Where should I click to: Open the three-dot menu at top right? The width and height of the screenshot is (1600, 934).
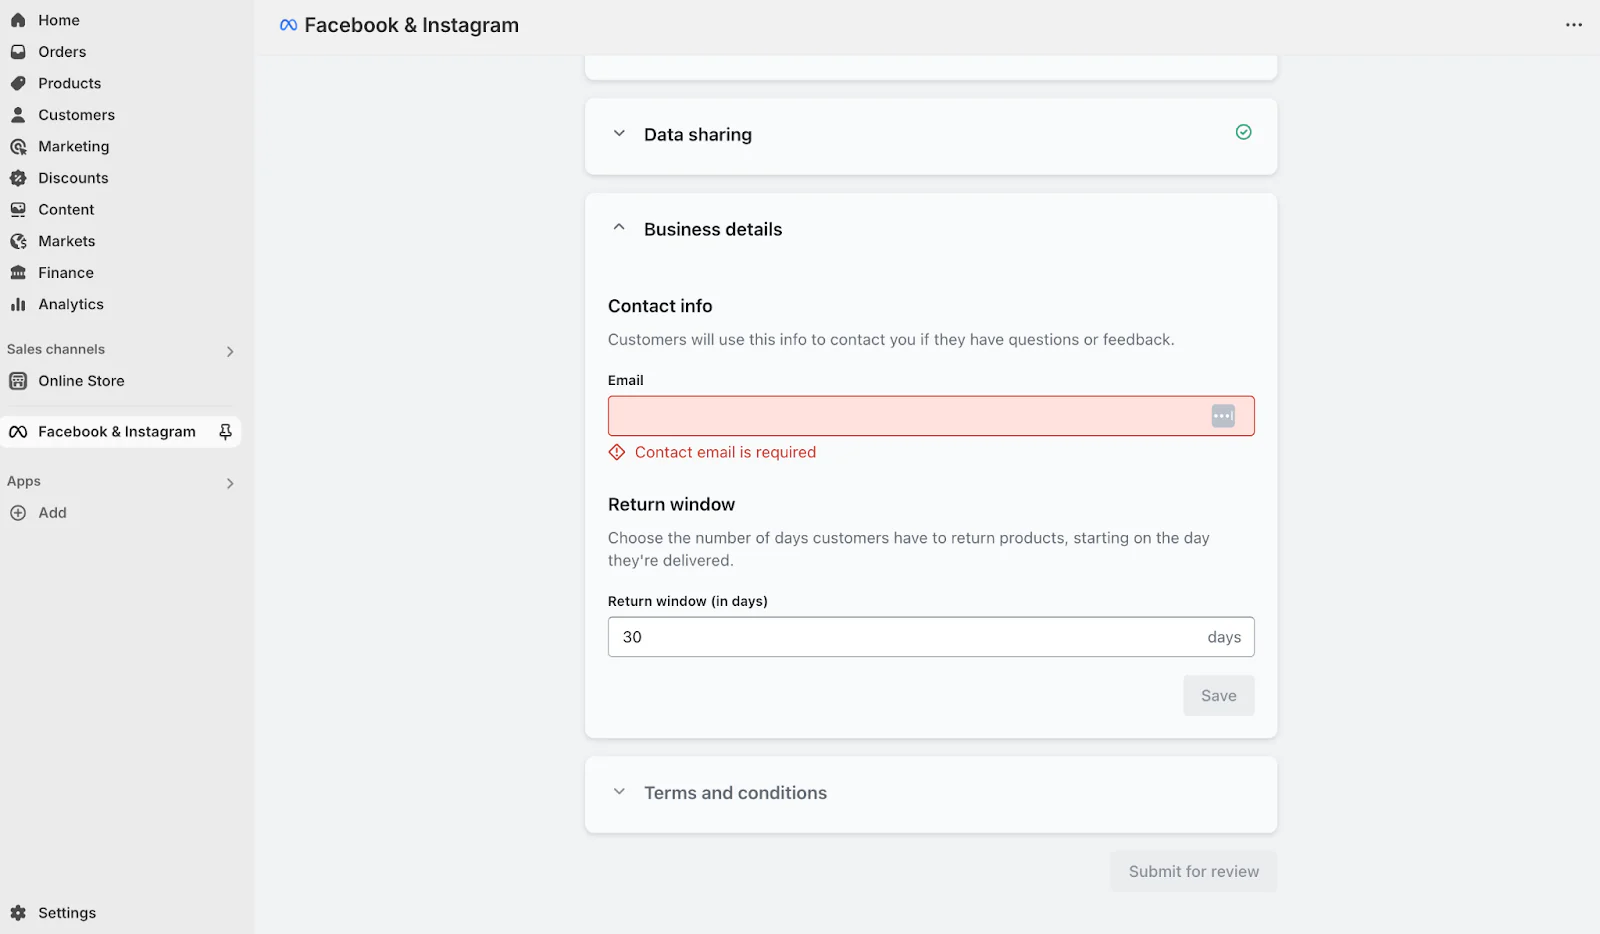[1573, 24]
